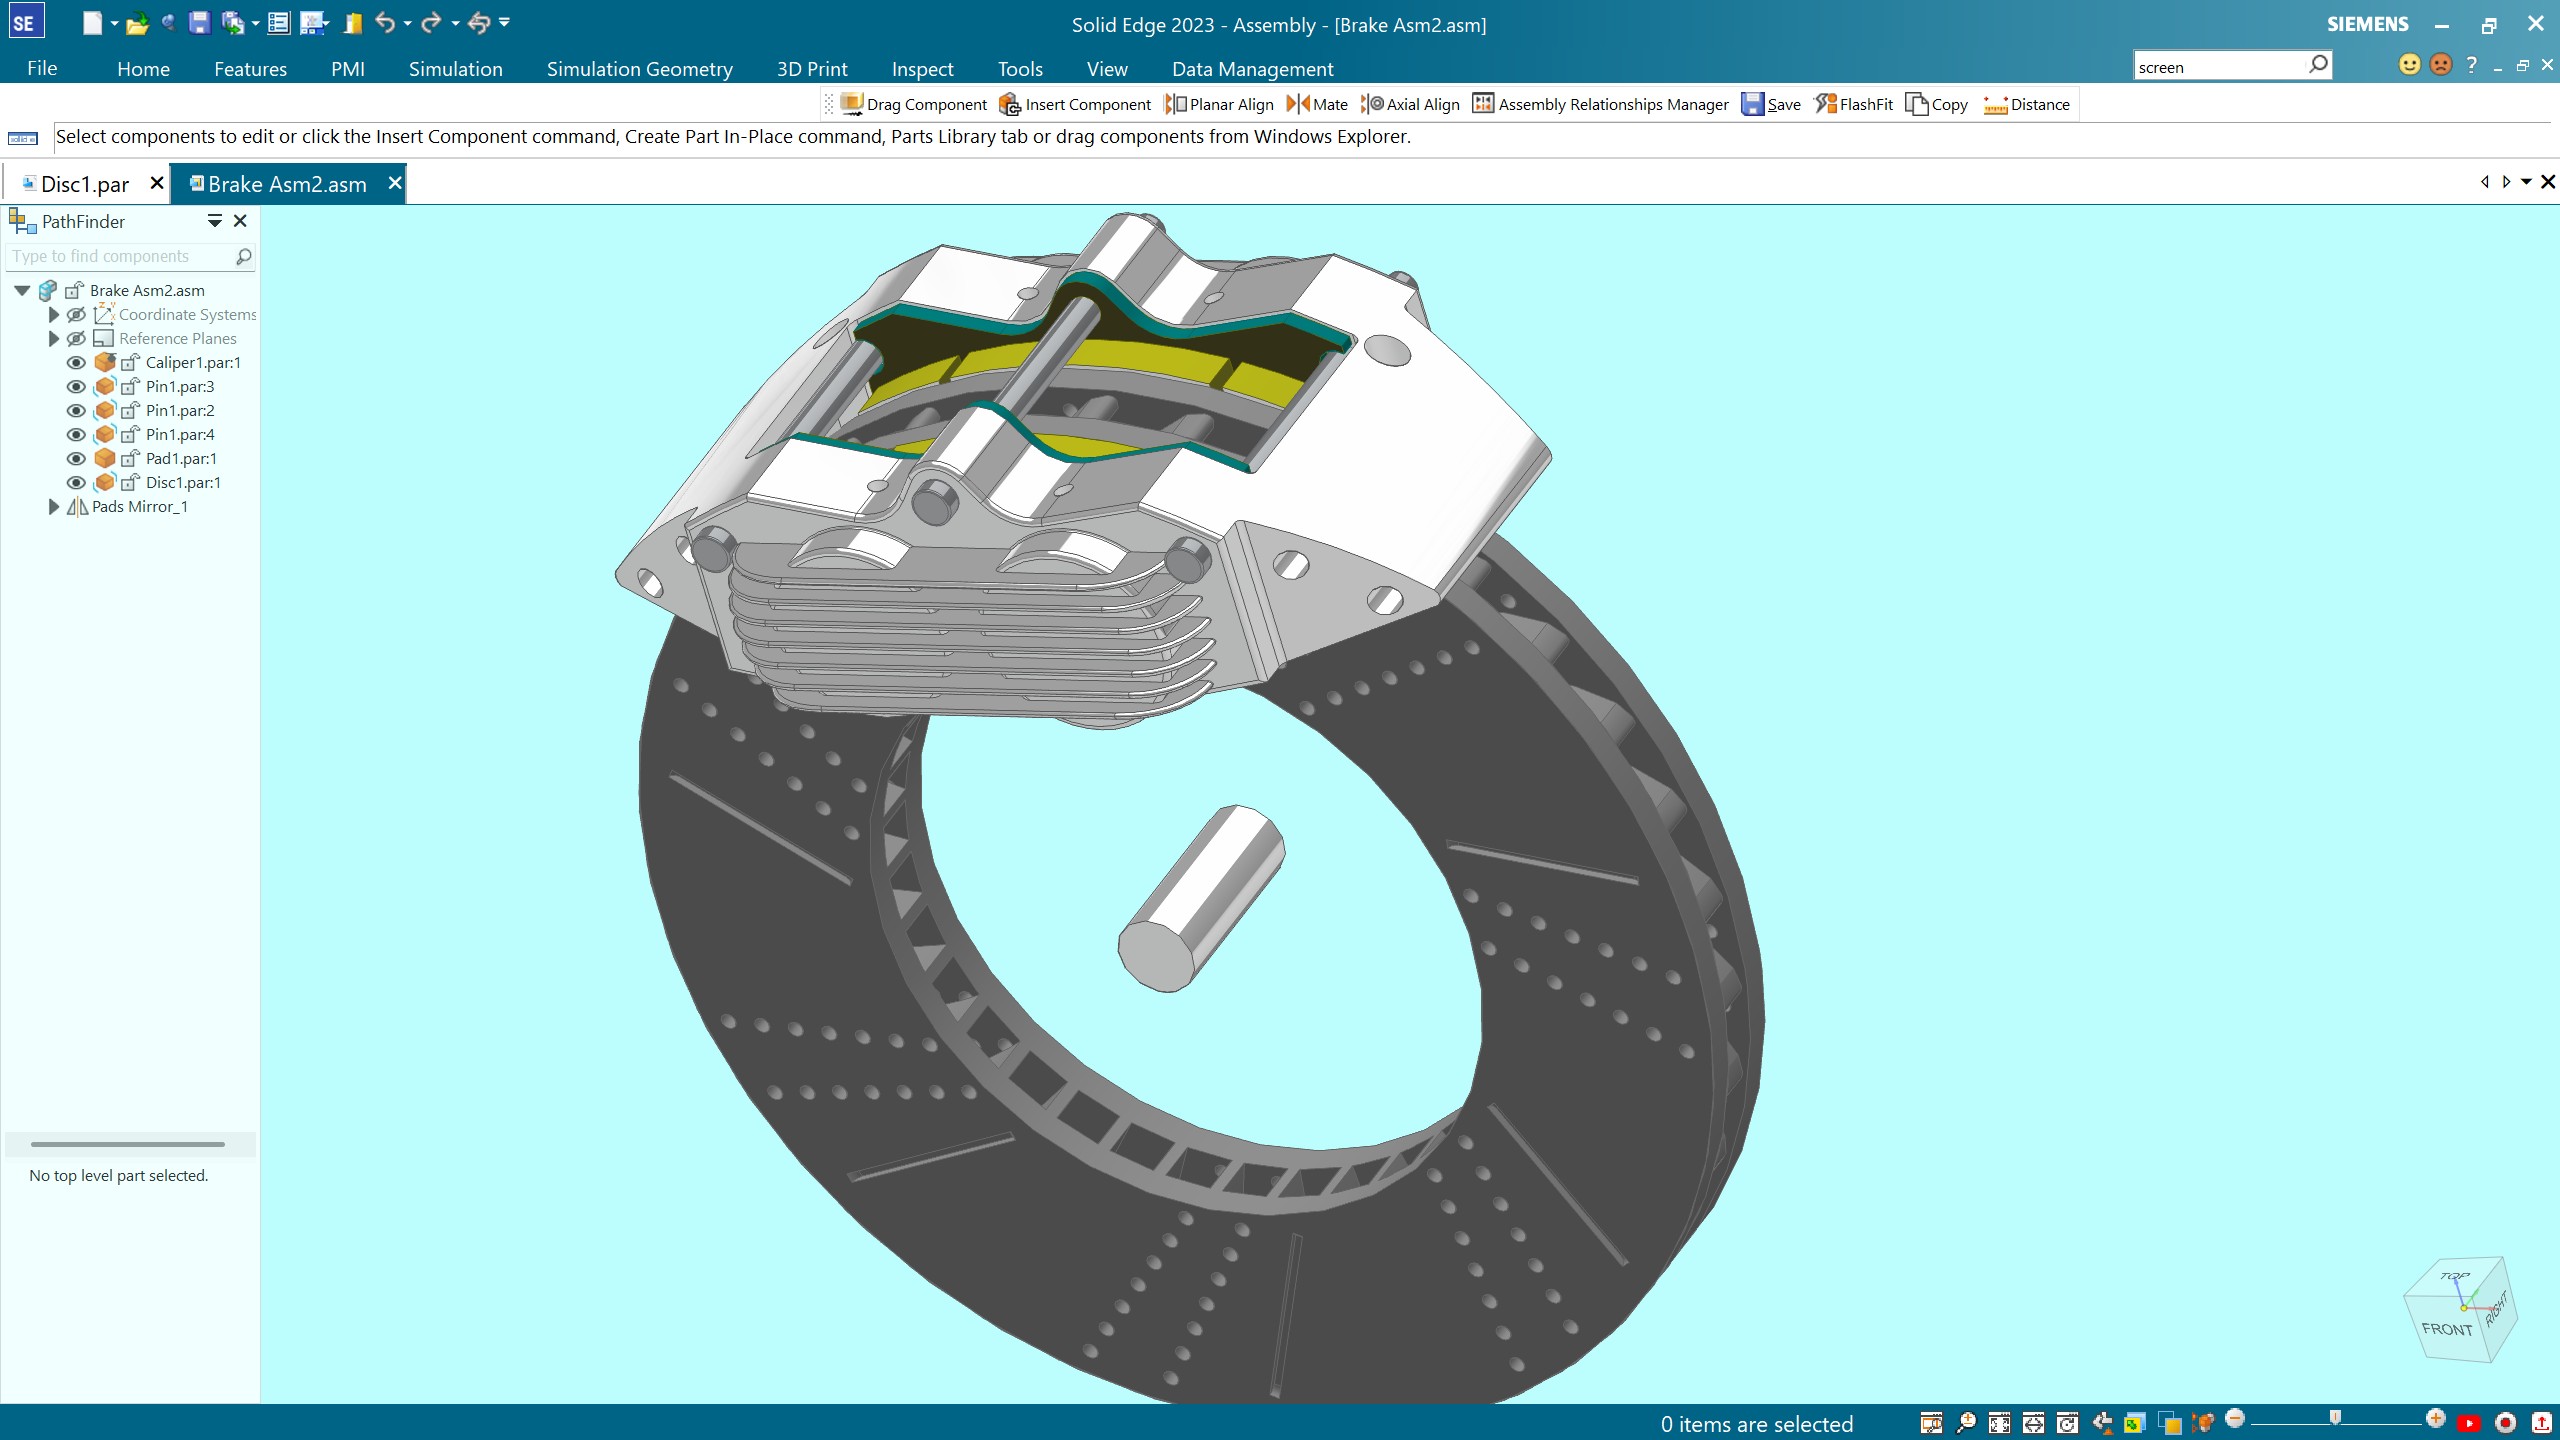Click the Open file folder icon
The width and height of the screenshot is (2560, 1440).
(x=138, y=23)
